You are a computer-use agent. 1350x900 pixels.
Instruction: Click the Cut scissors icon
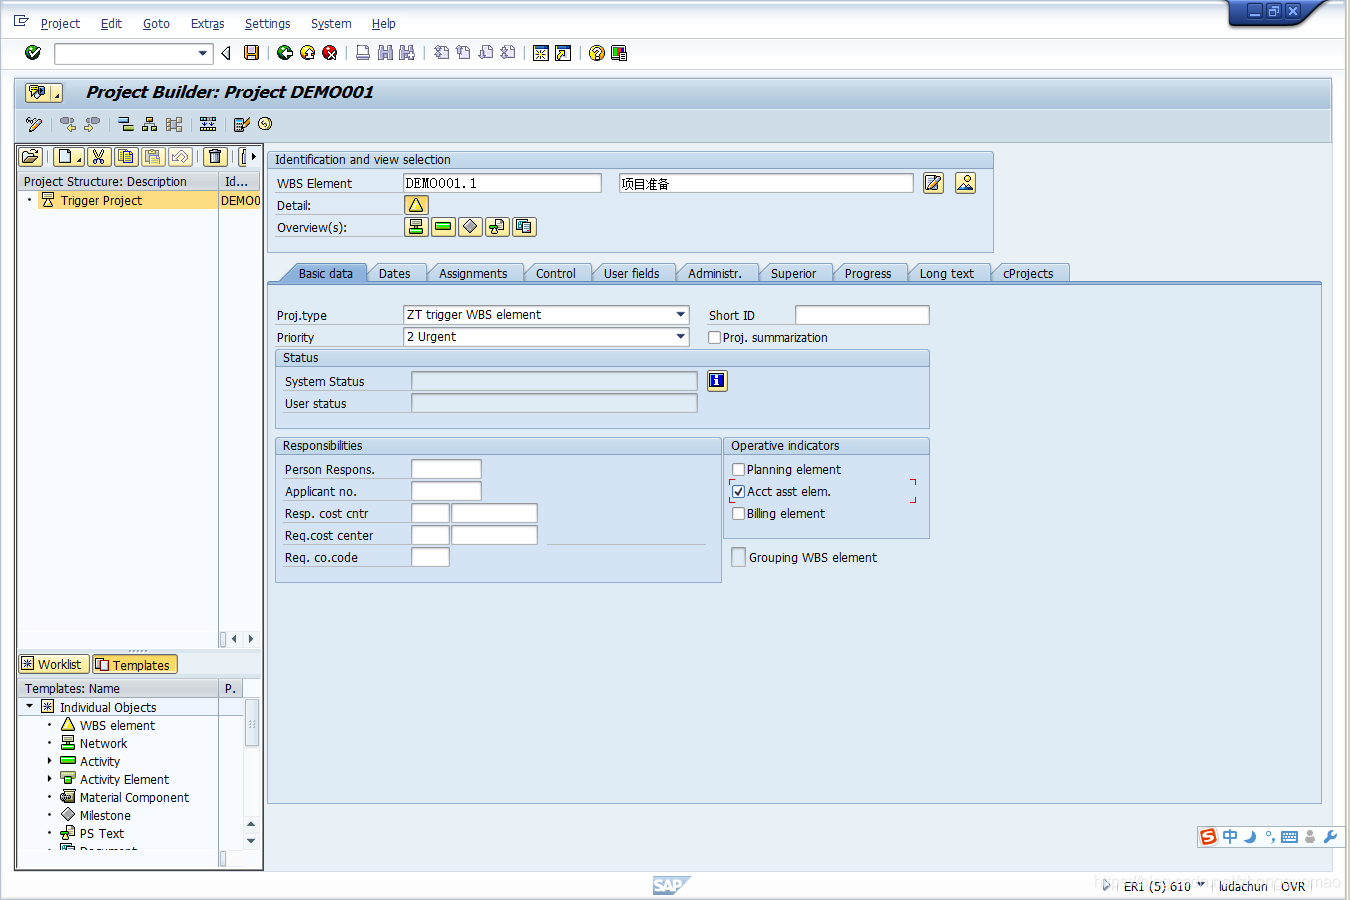click(x=98, y=157)
